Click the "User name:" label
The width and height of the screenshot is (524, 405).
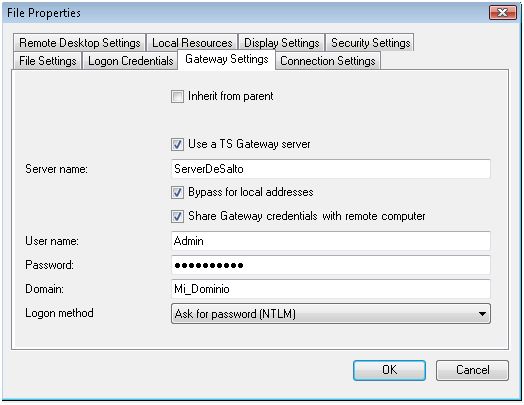pyautogui.click(x=52, y=241)
